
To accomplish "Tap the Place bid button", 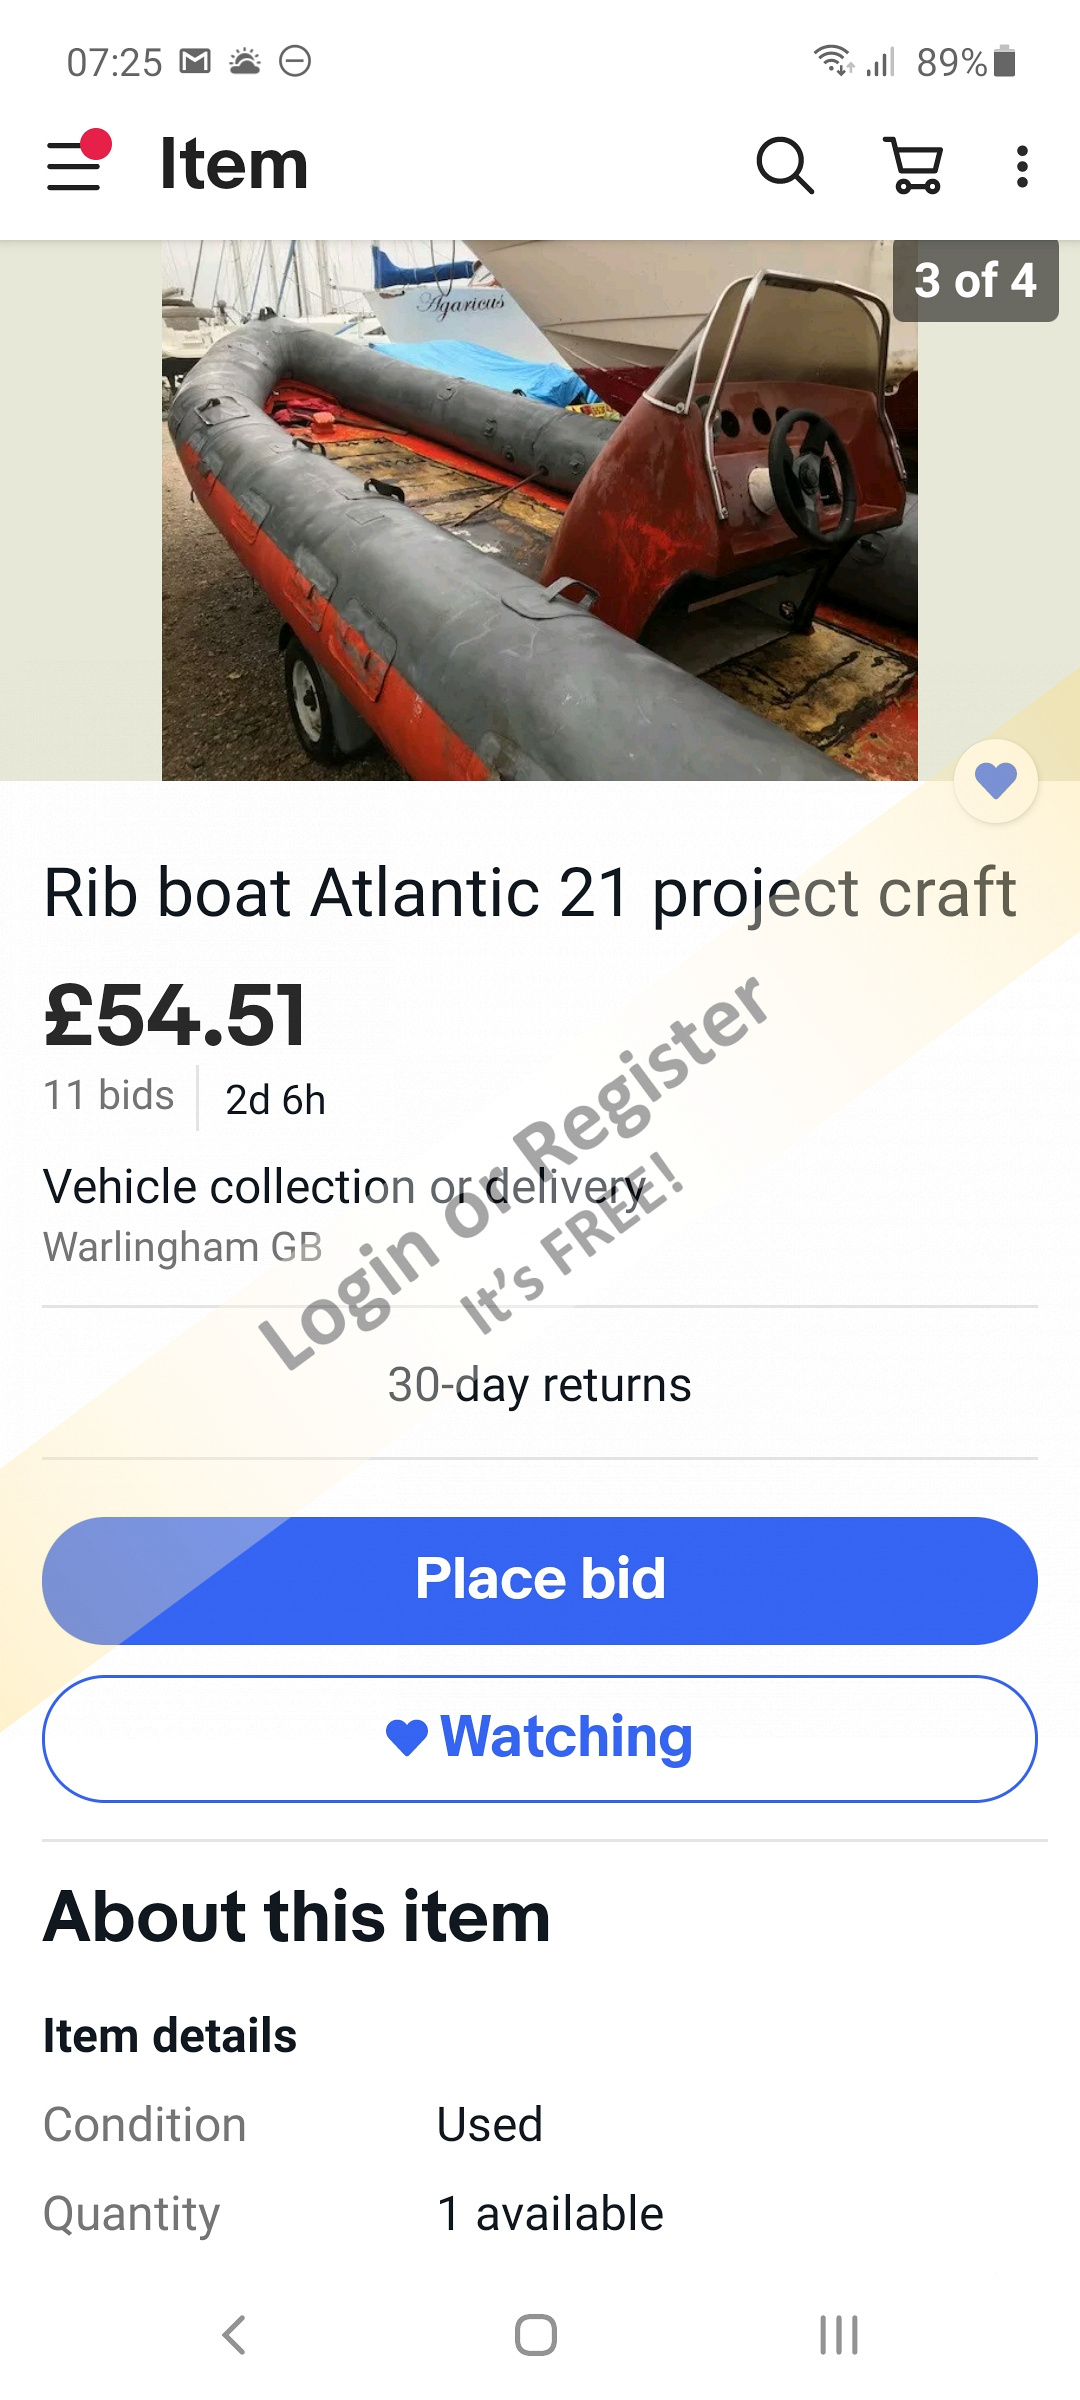I will [x=540, y=1580].
